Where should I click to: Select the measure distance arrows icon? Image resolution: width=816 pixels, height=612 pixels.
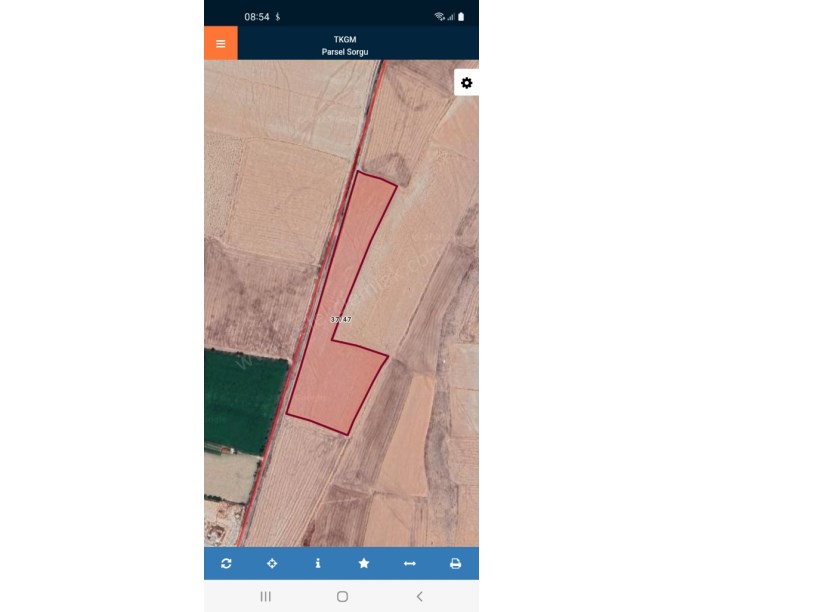[x=410, y=564]
